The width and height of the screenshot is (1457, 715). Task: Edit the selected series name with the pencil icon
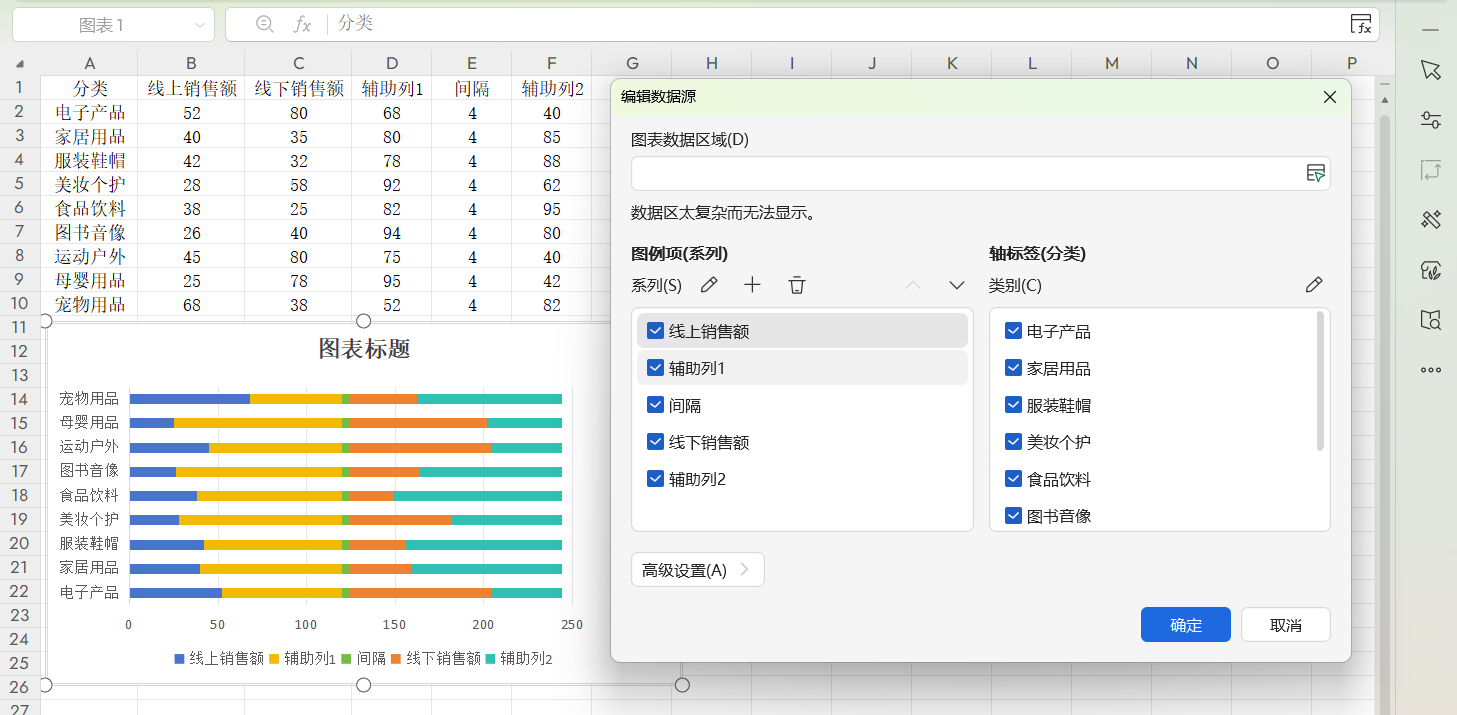coord(709,285)
